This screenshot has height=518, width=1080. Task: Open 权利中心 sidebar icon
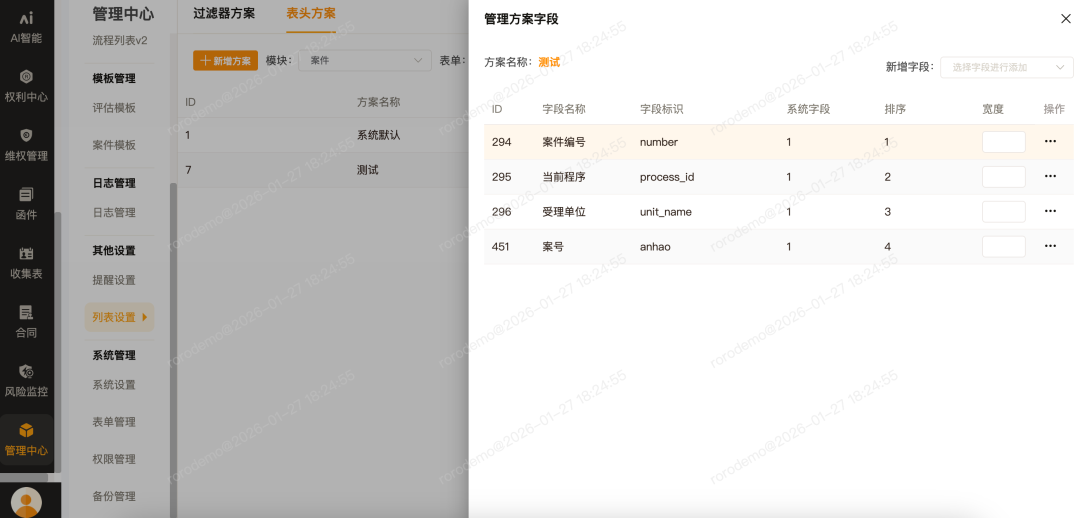click(26, 87)
